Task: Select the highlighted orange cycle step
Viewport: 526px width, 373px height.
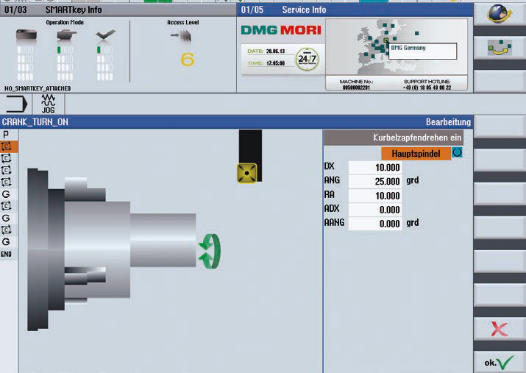Action: 9,147
